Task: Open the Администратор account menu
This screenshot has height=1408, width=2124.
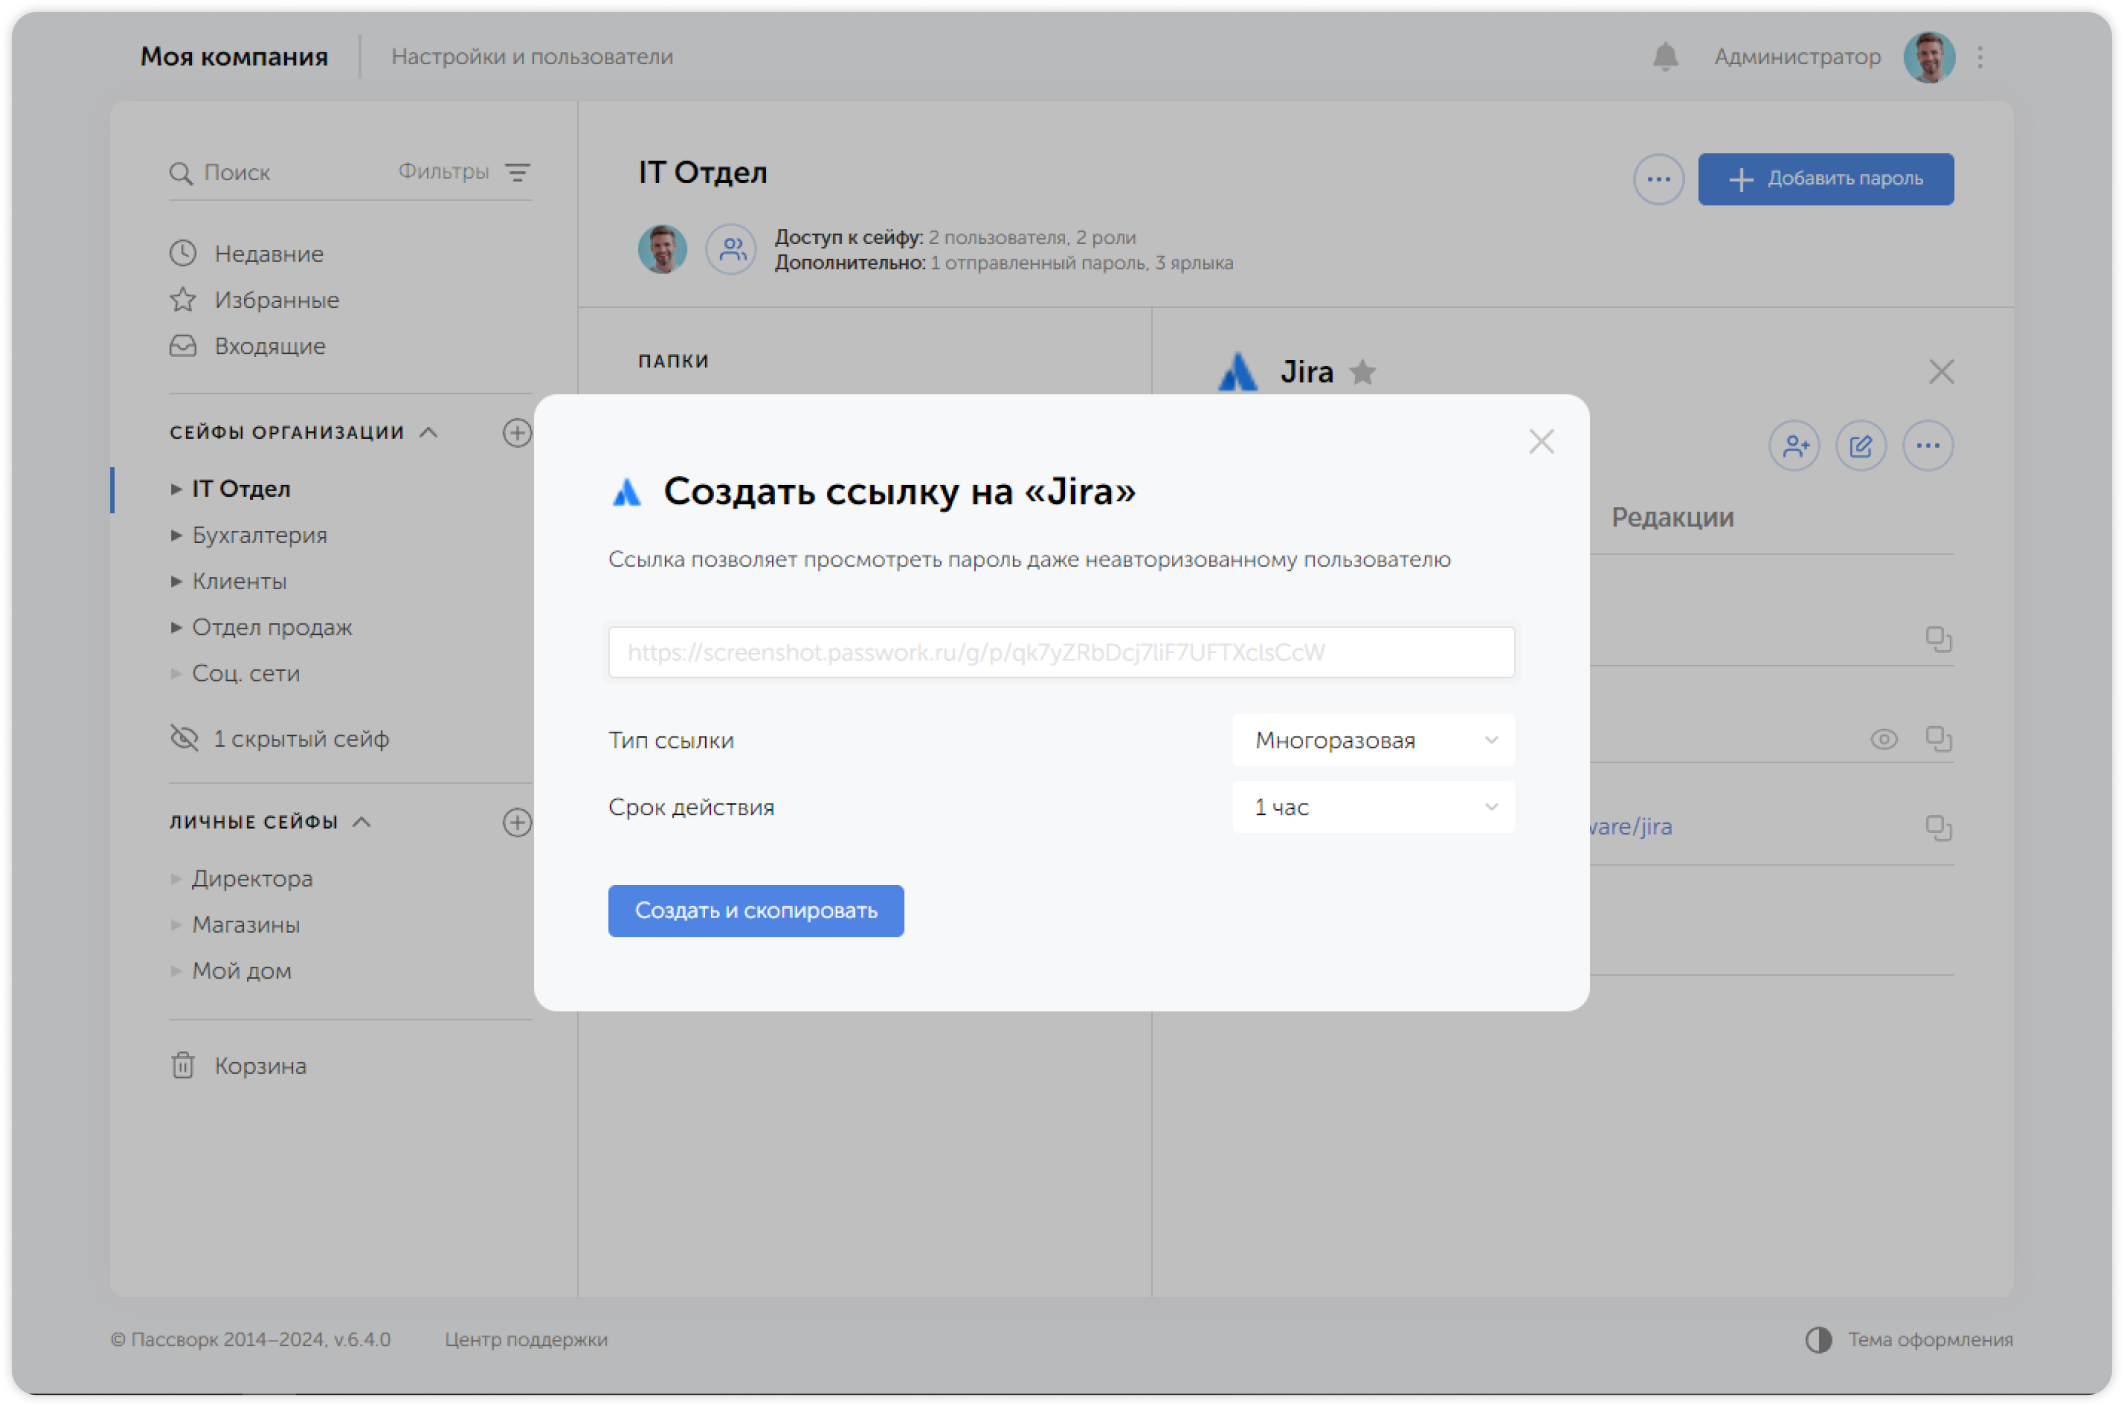Action: [x=1796, y=57]
